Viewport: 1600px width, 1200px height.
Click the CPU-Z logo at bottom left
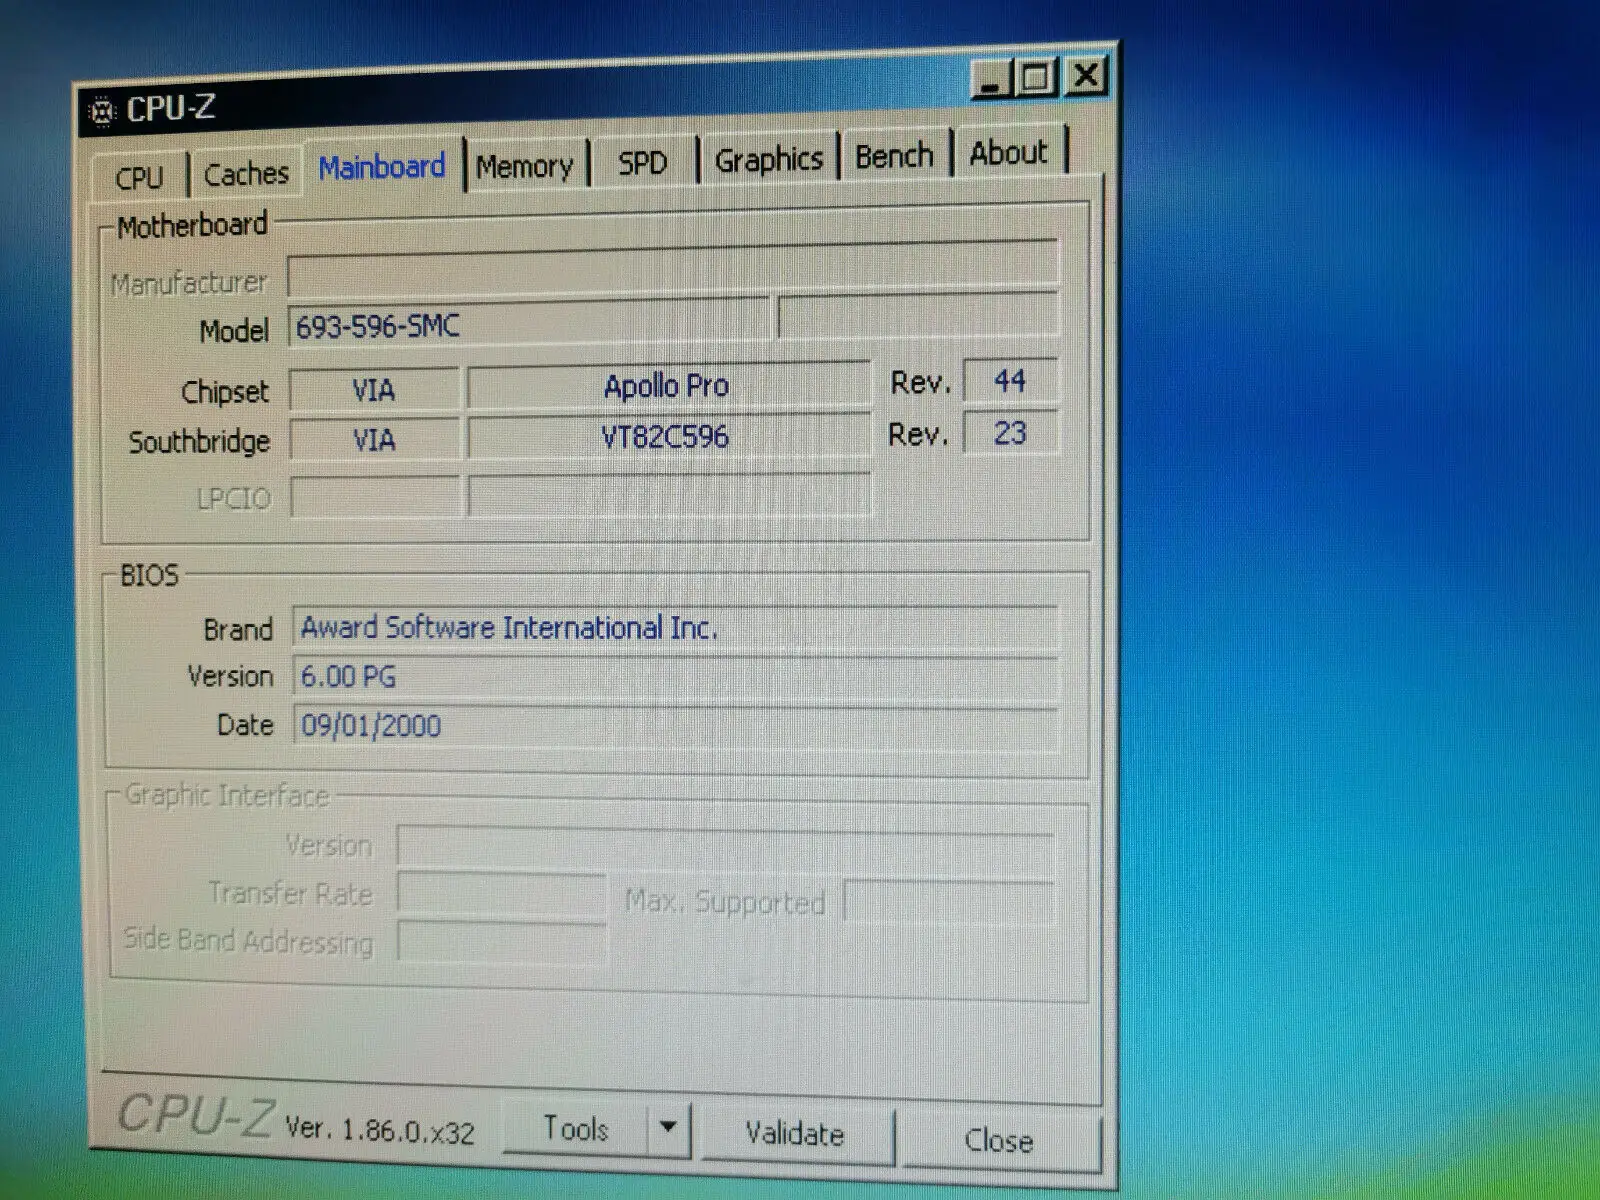pyautogui.click(x=194, y=1114)
